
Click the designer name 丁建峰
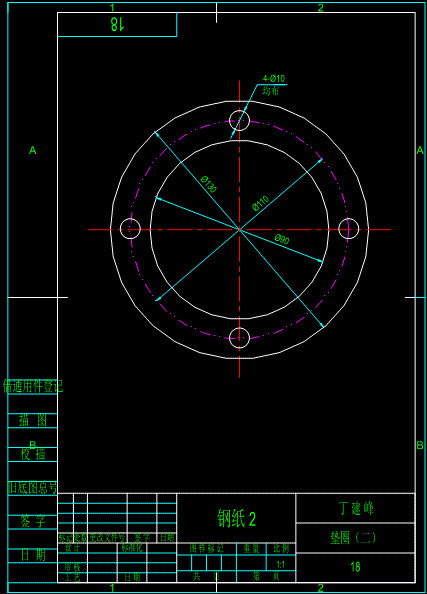(x=356, y=508)
